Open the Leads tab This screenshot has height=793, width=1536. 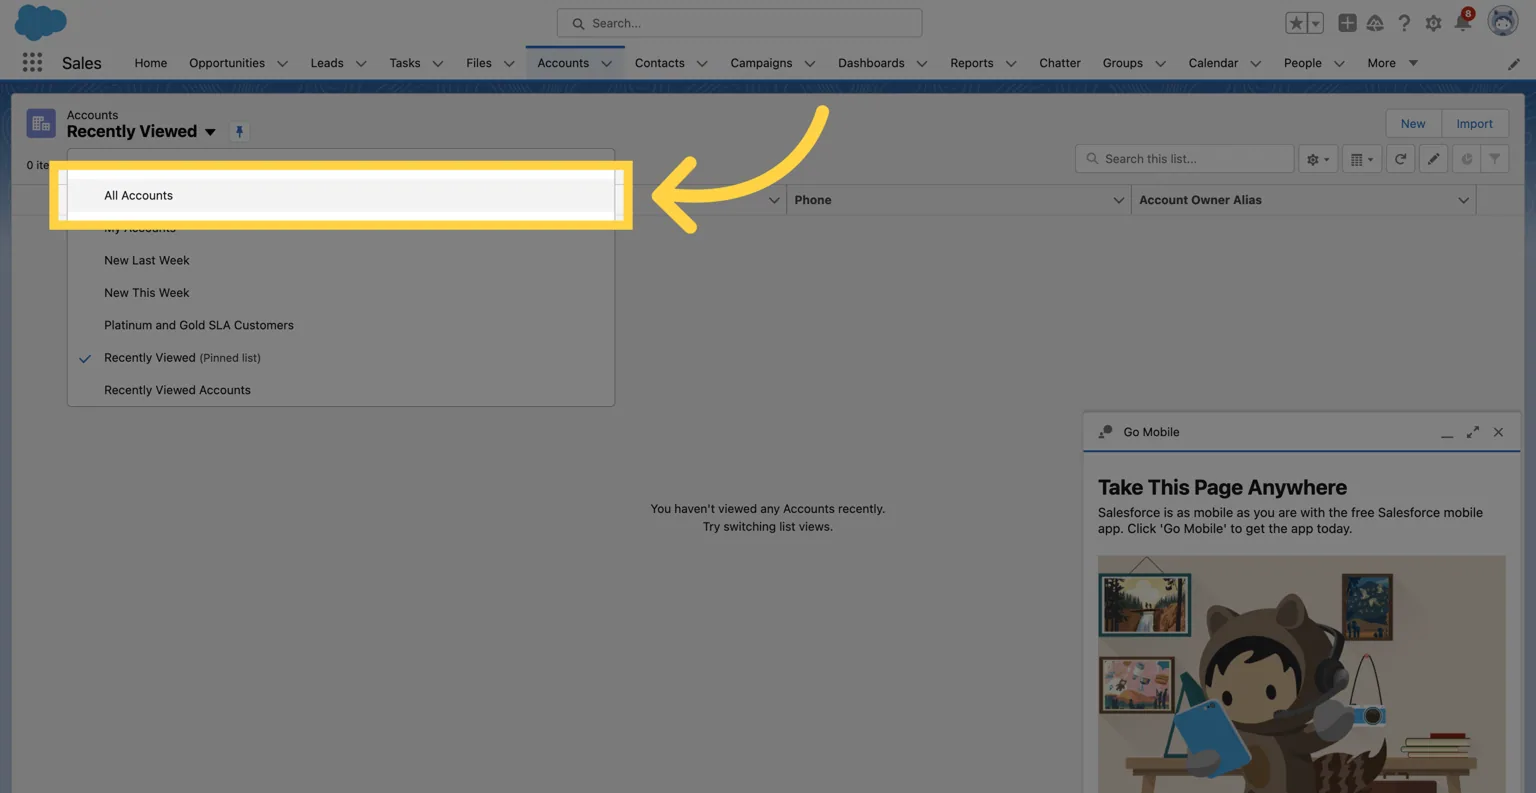point(327,63)
